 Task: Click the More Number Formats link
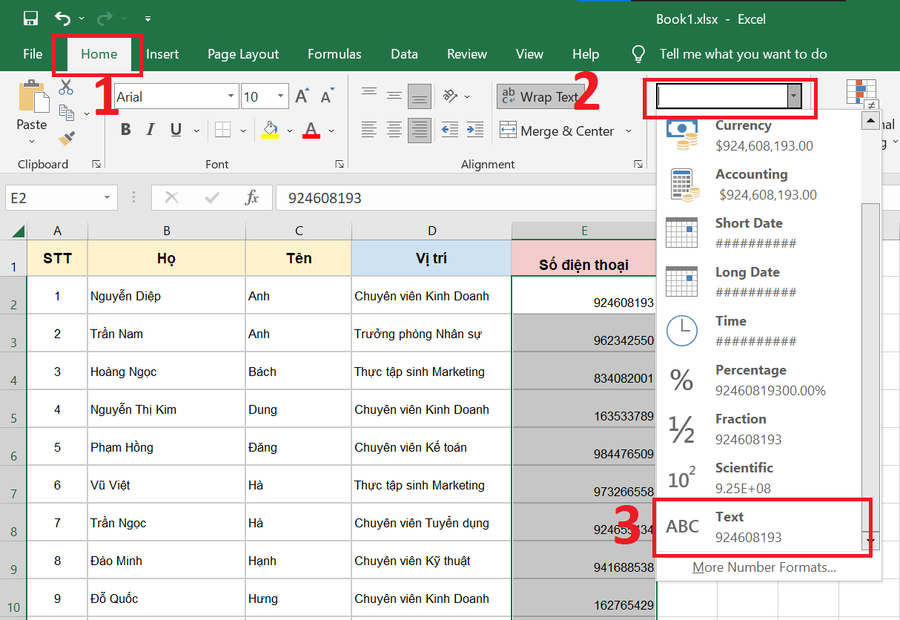pyautogui.click(x=763, y=567)
